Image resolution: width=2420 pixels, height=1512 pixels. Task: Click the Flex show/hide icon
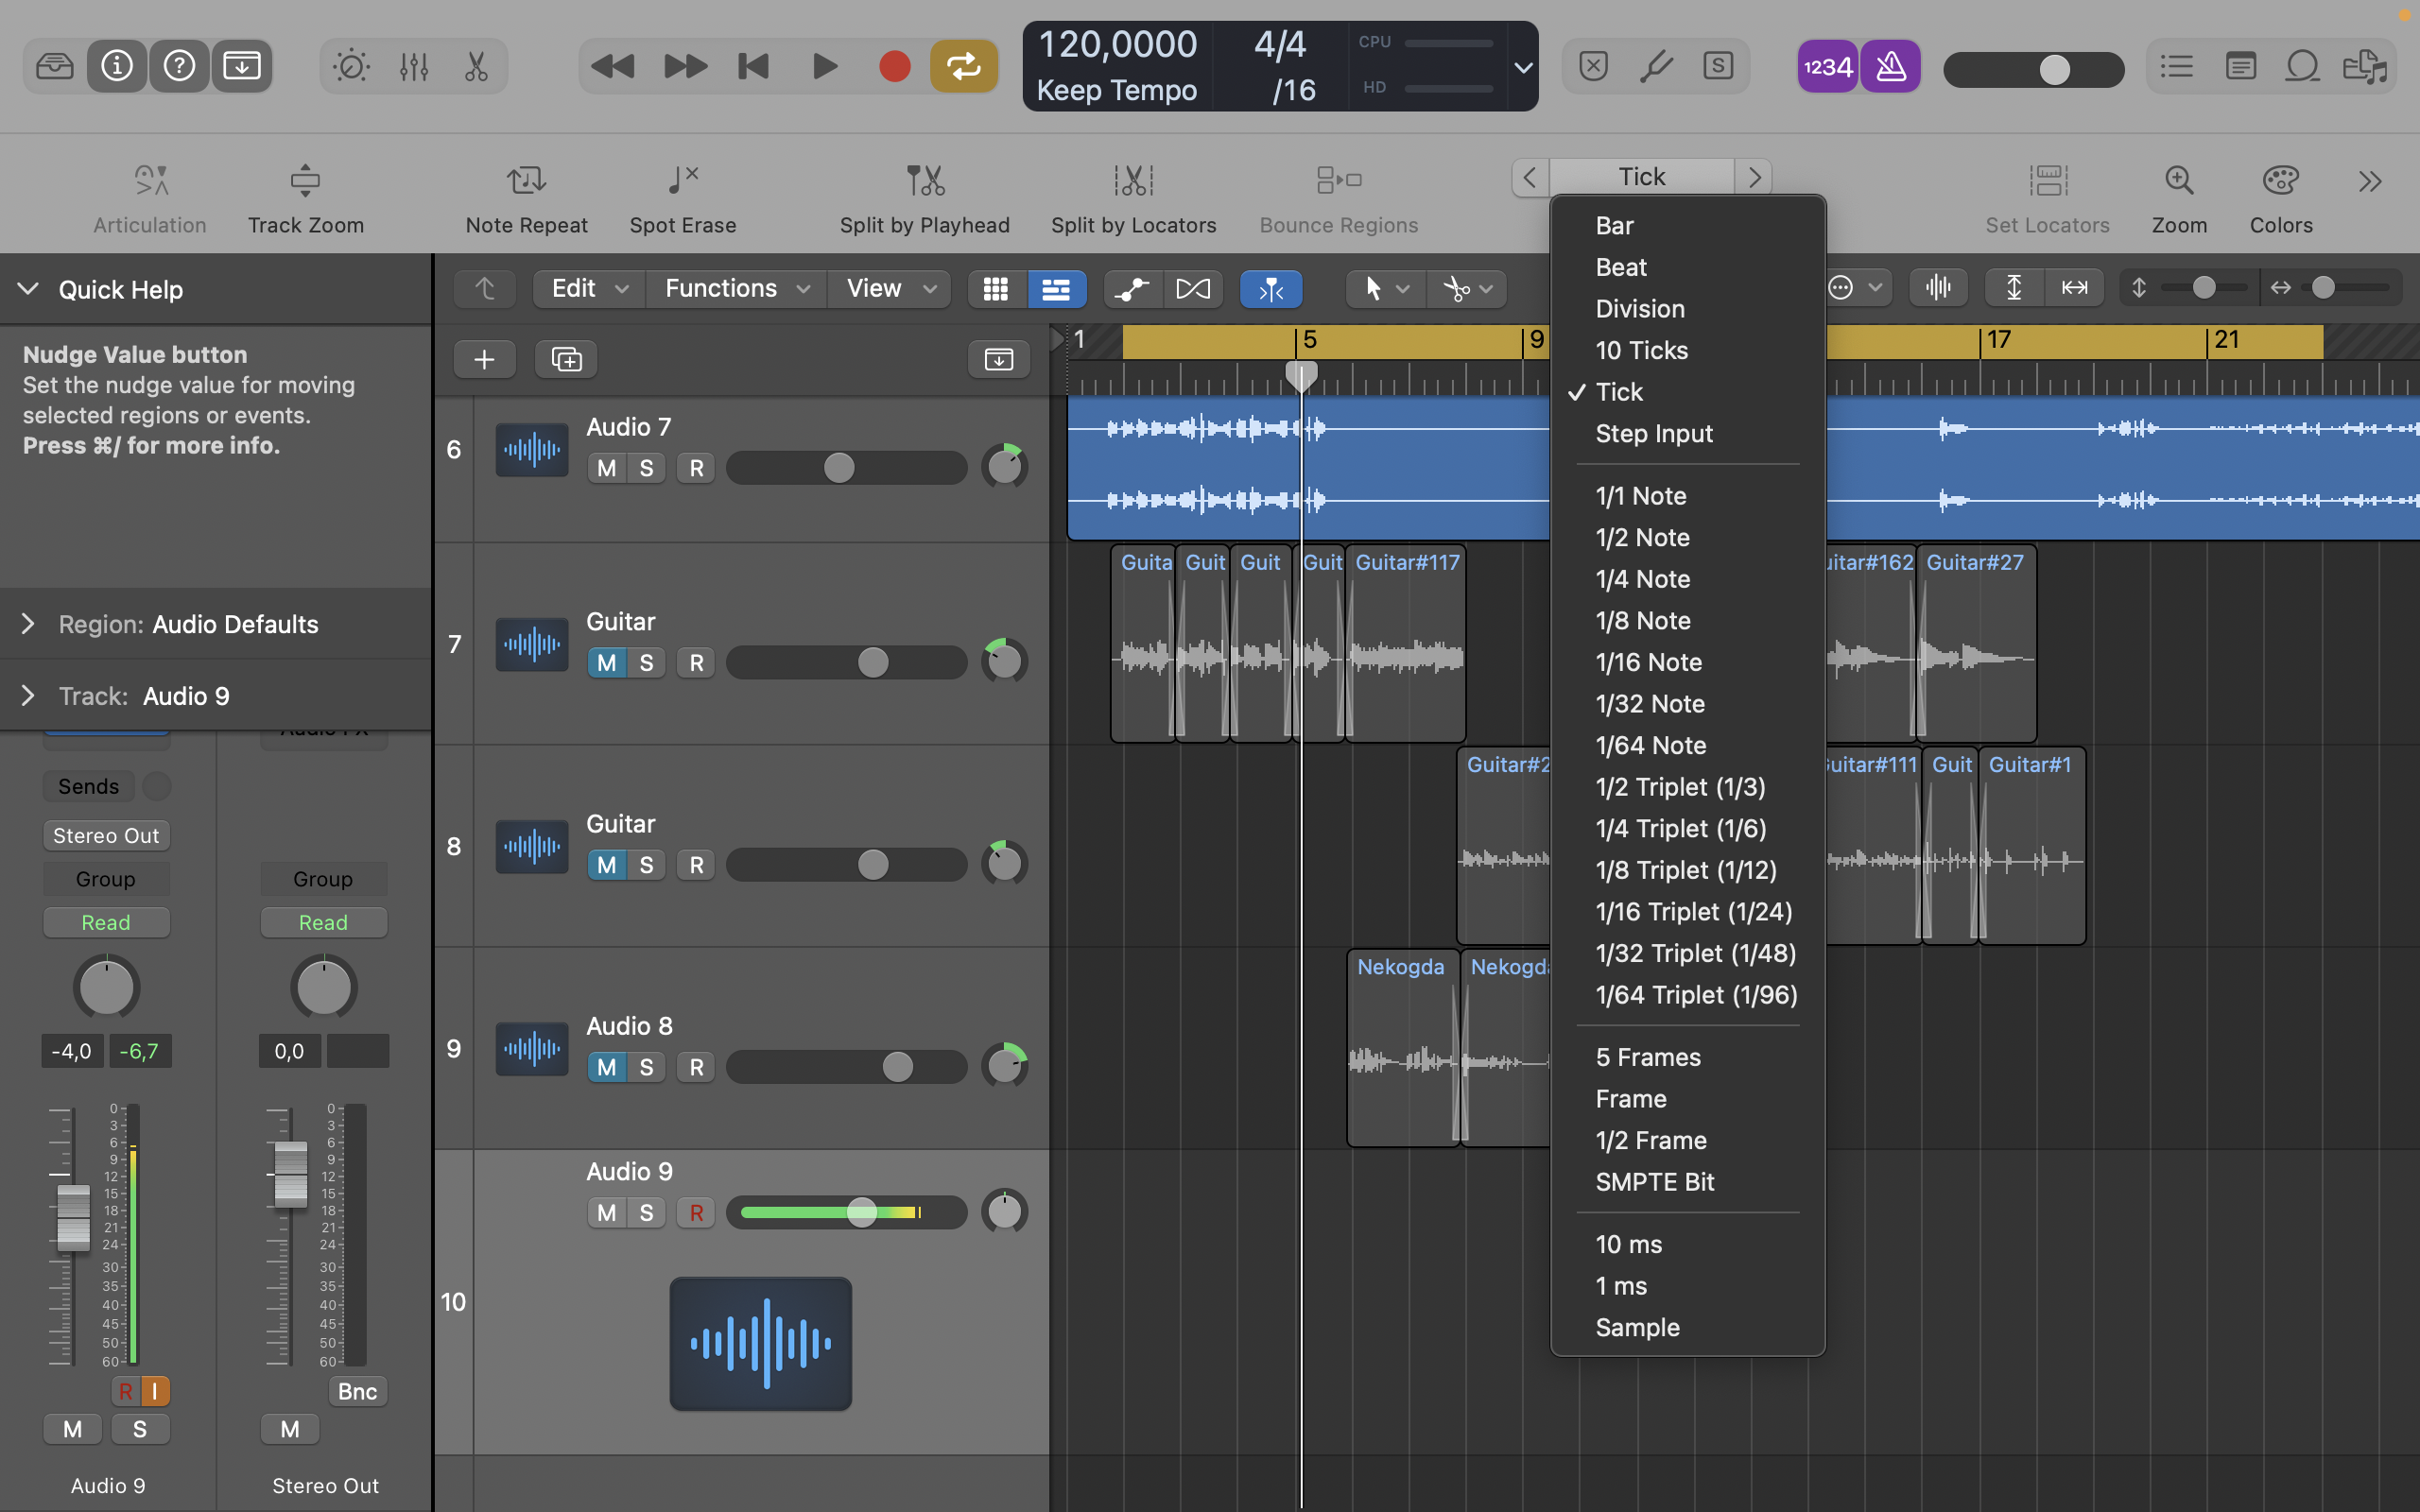pos(1192,289)
